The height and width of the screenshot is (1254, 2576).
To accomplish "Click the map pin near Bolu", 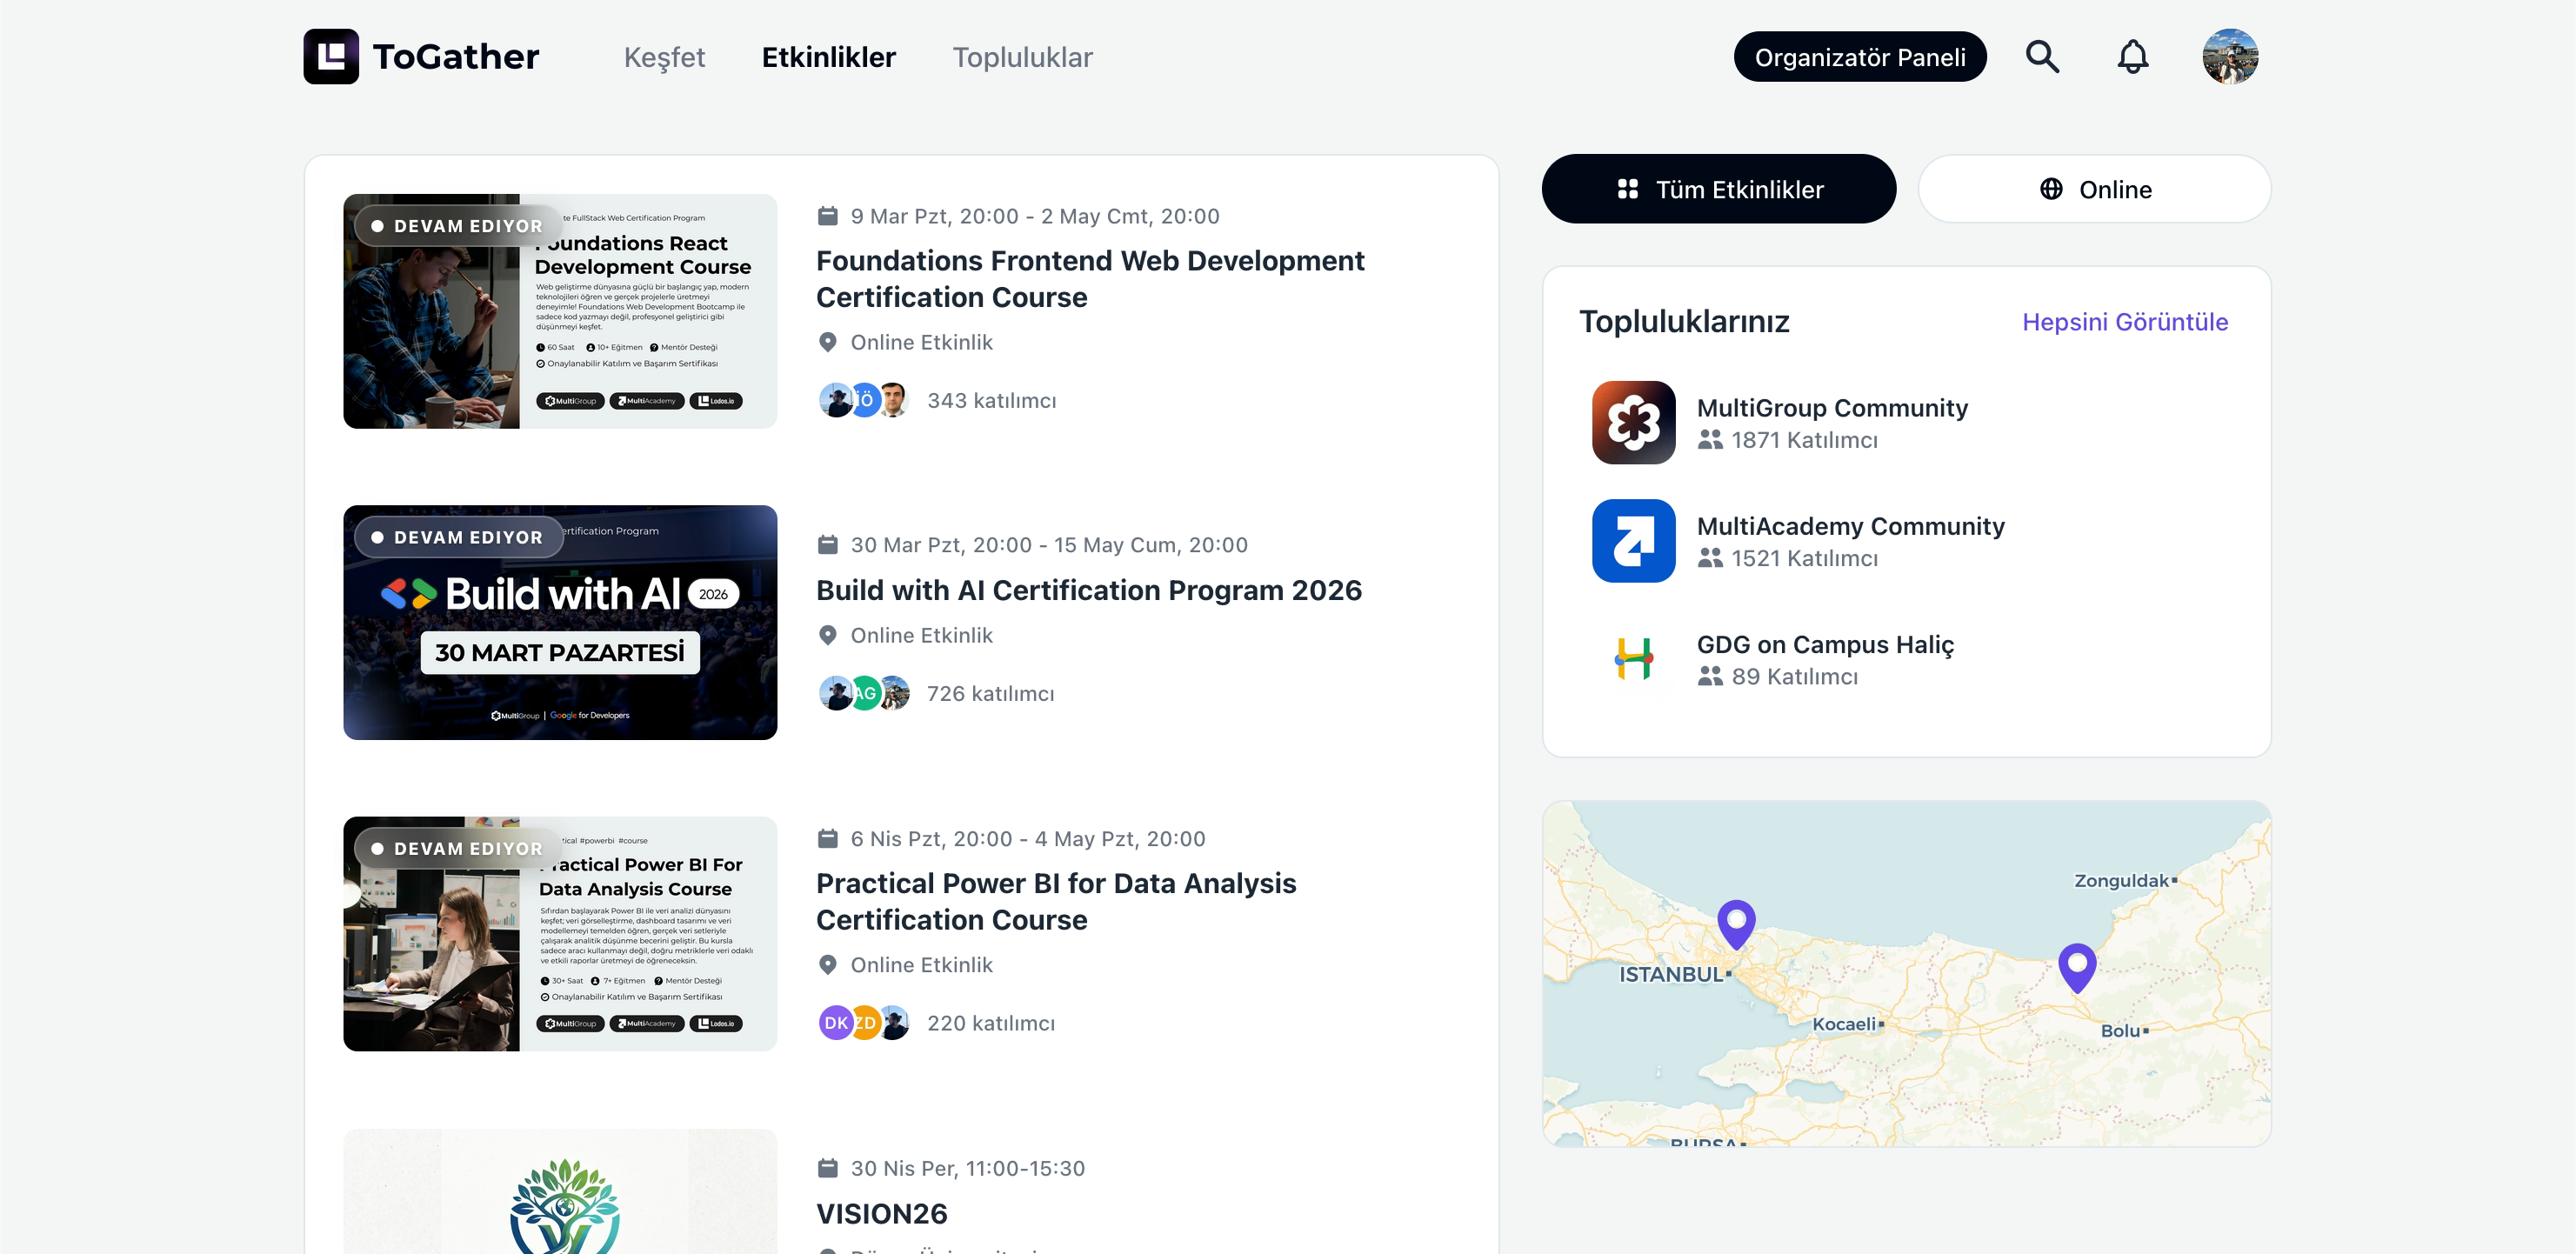I will click(x=2077, y=968).
